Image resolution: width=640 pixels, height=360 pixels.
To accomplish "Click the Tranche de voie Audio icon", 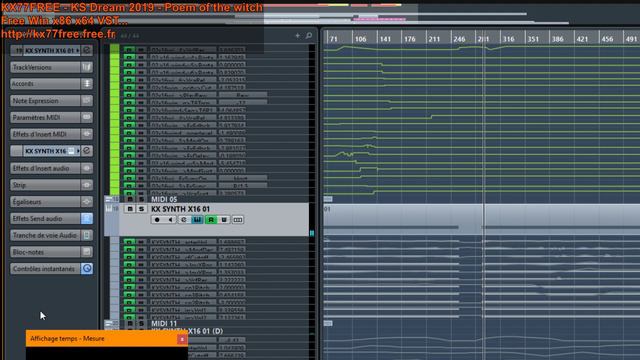I will point(87,235).
